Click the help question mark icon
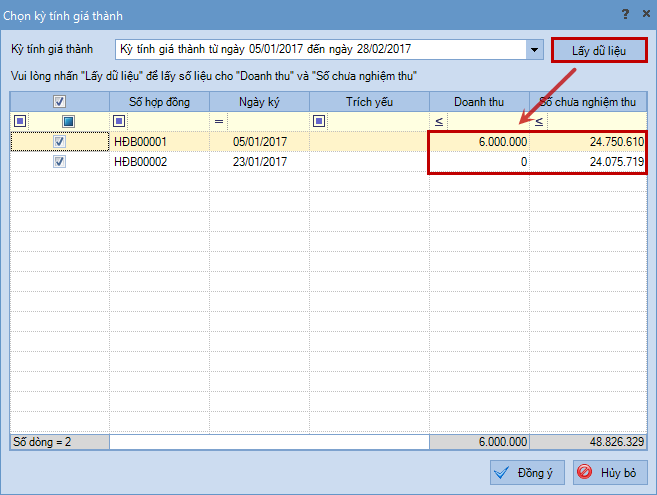This screenshot has height=495, width=657. point(625,14)
